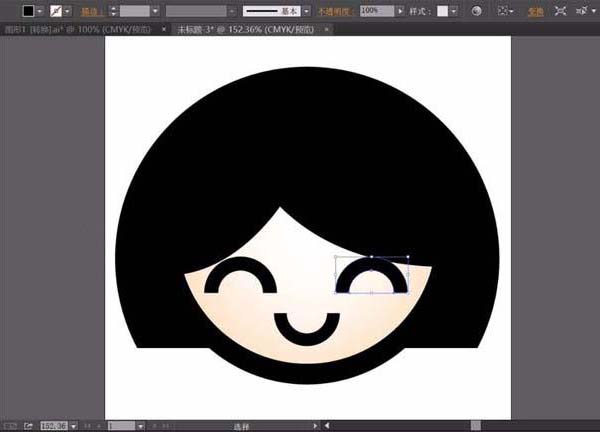Click the align to selection icon
Screen dimensions: 600x432
(504, 10)
